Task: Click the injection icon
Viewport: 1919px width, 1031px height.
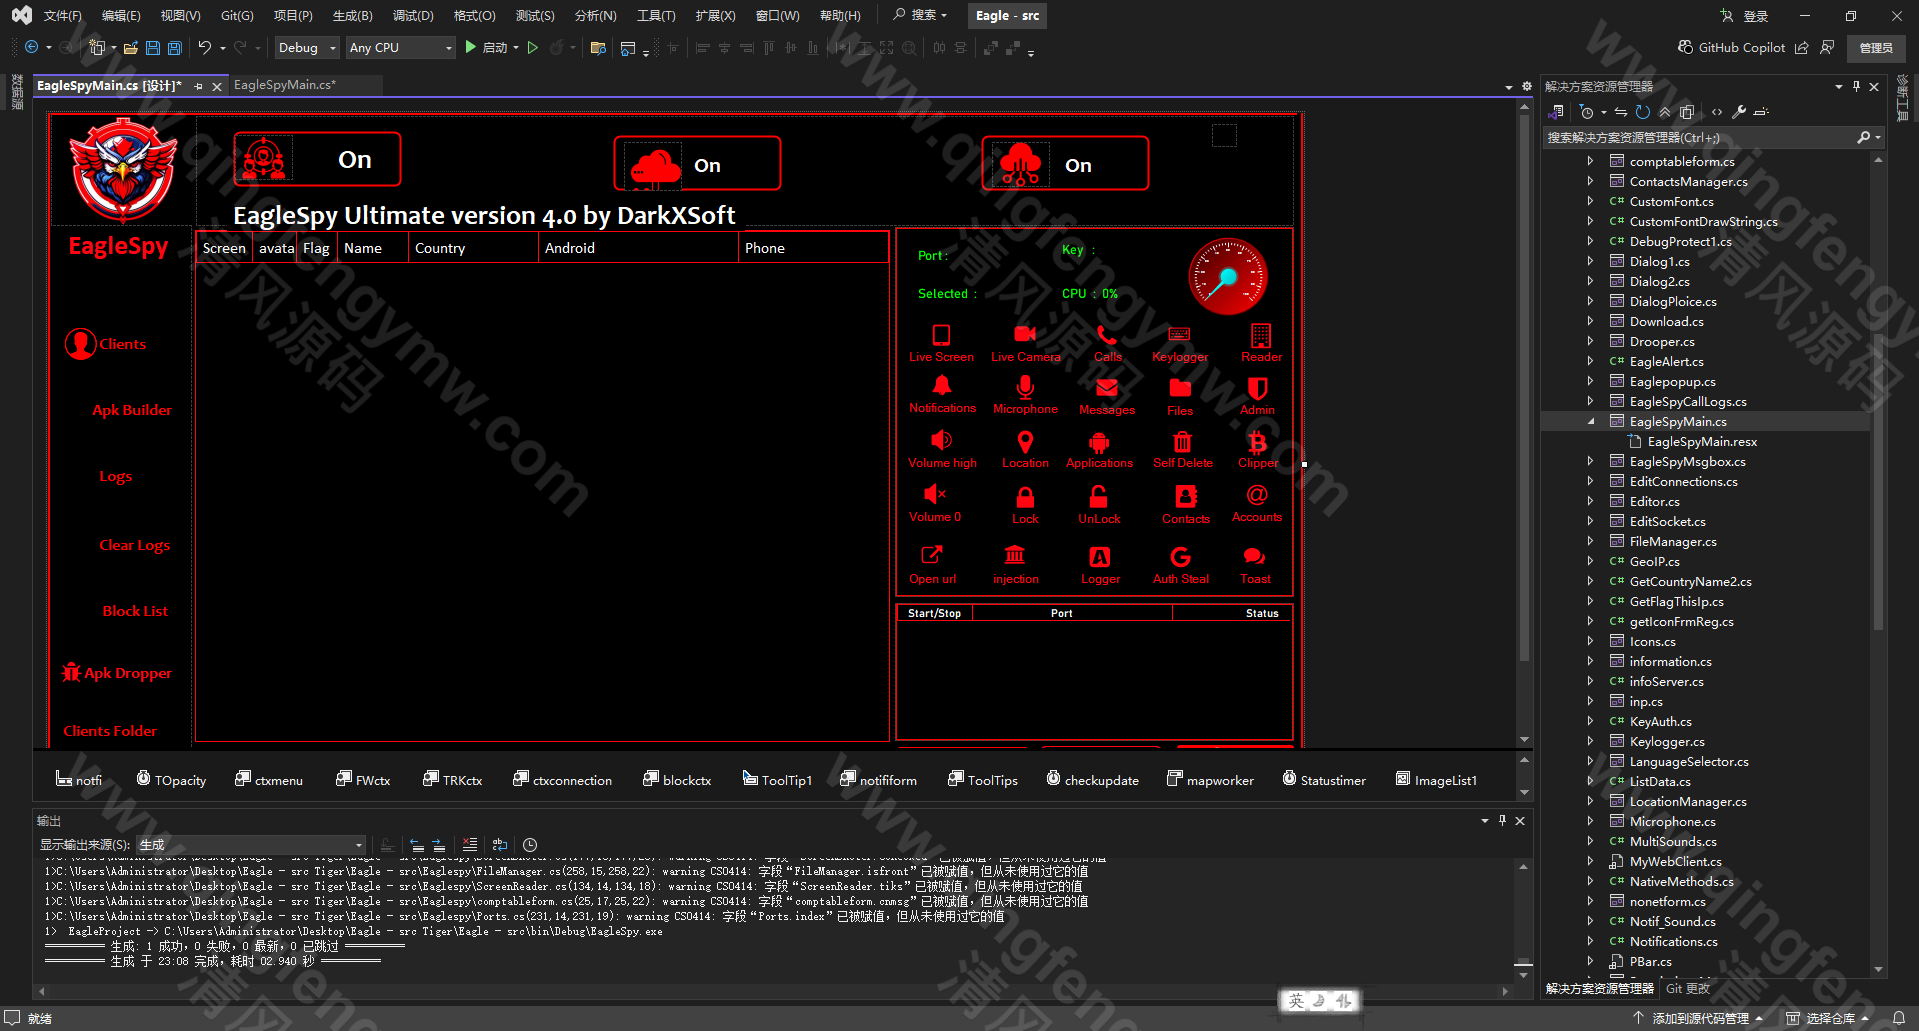Action: (x=1015, y=555)
